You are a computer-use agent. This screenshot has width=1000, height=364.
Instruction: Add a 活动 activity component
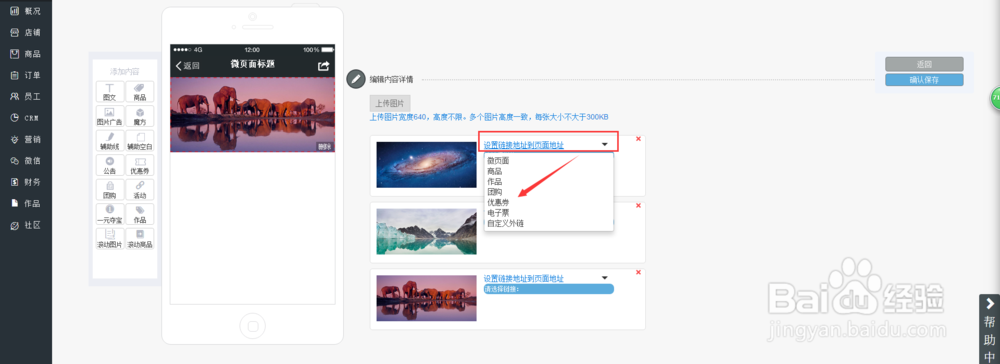point(140,190)
